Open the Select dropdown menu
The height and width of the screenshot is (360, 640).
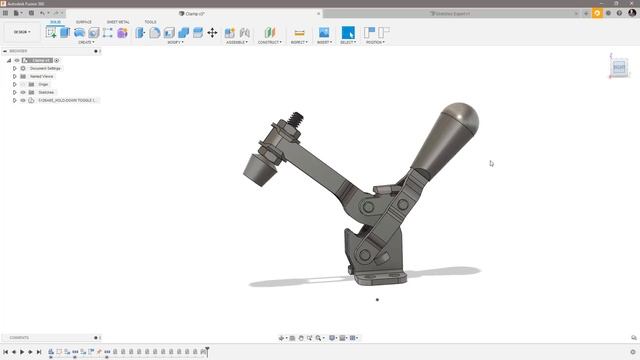click(348, 42)
